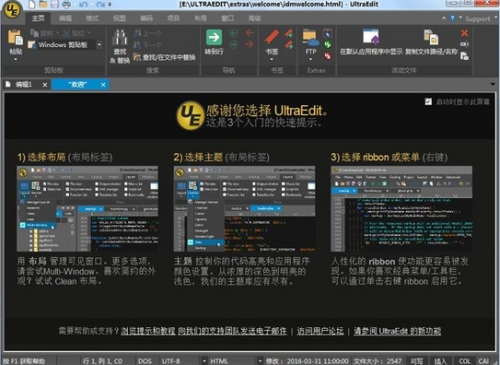Open the 窗口 Window ribbon tab
500x365 pixels.
click(x=227, y=18)
